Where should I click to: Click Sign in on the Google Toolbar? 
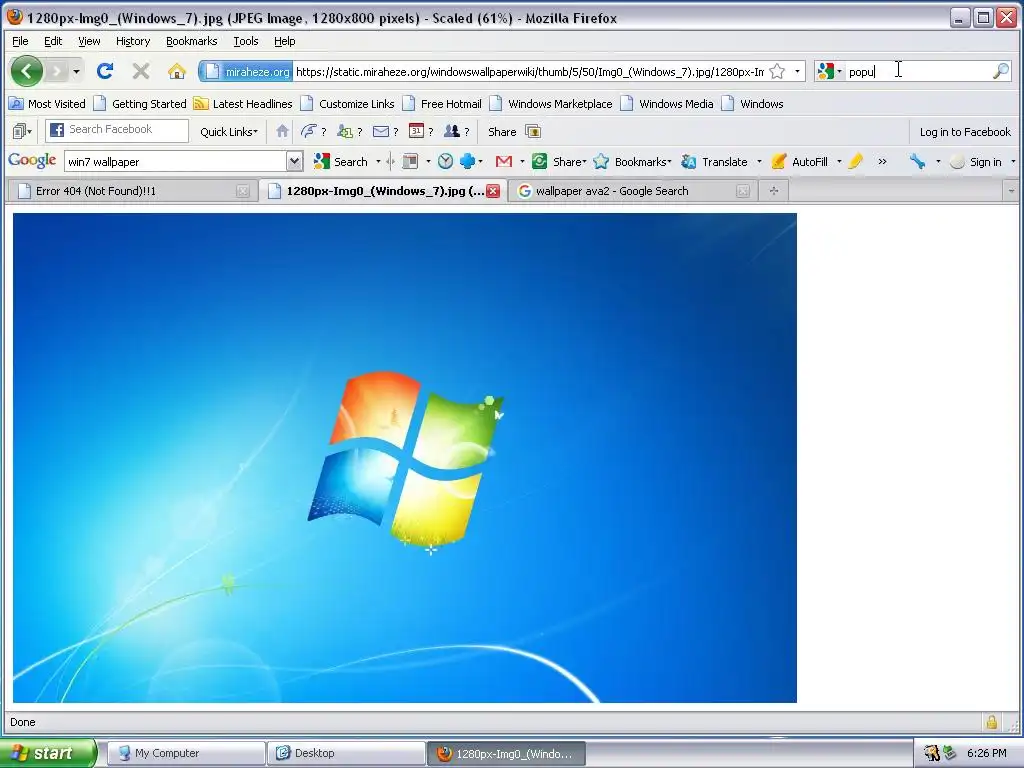(977, 161)
